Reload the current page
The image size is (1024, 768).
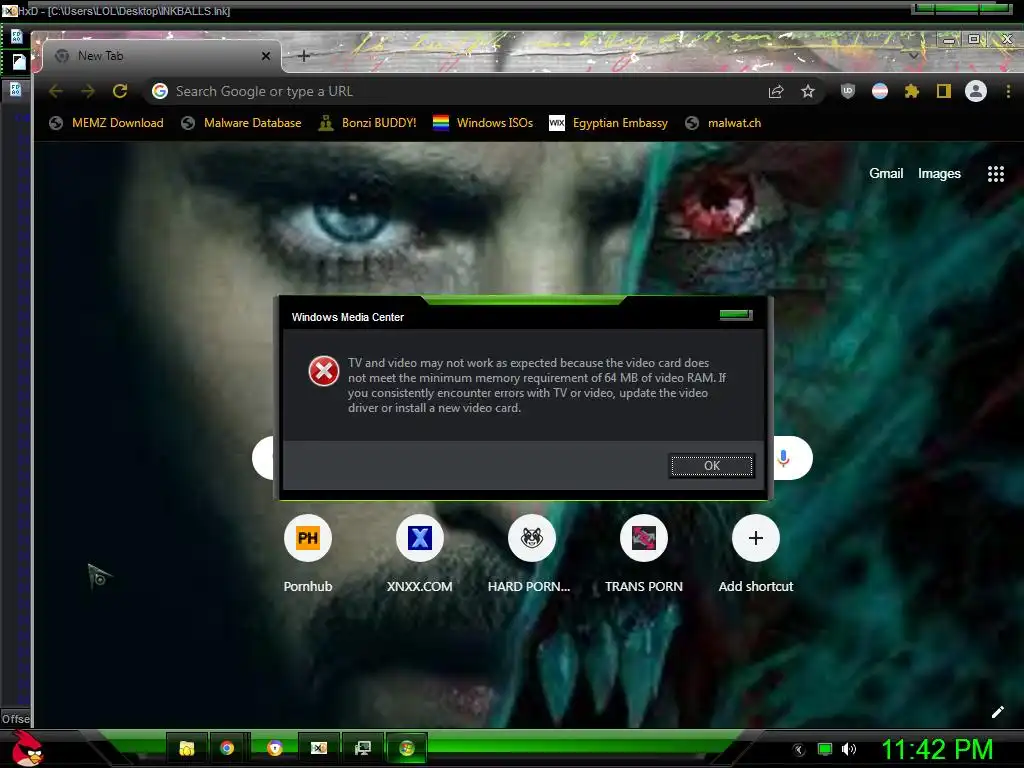point(120,91)
